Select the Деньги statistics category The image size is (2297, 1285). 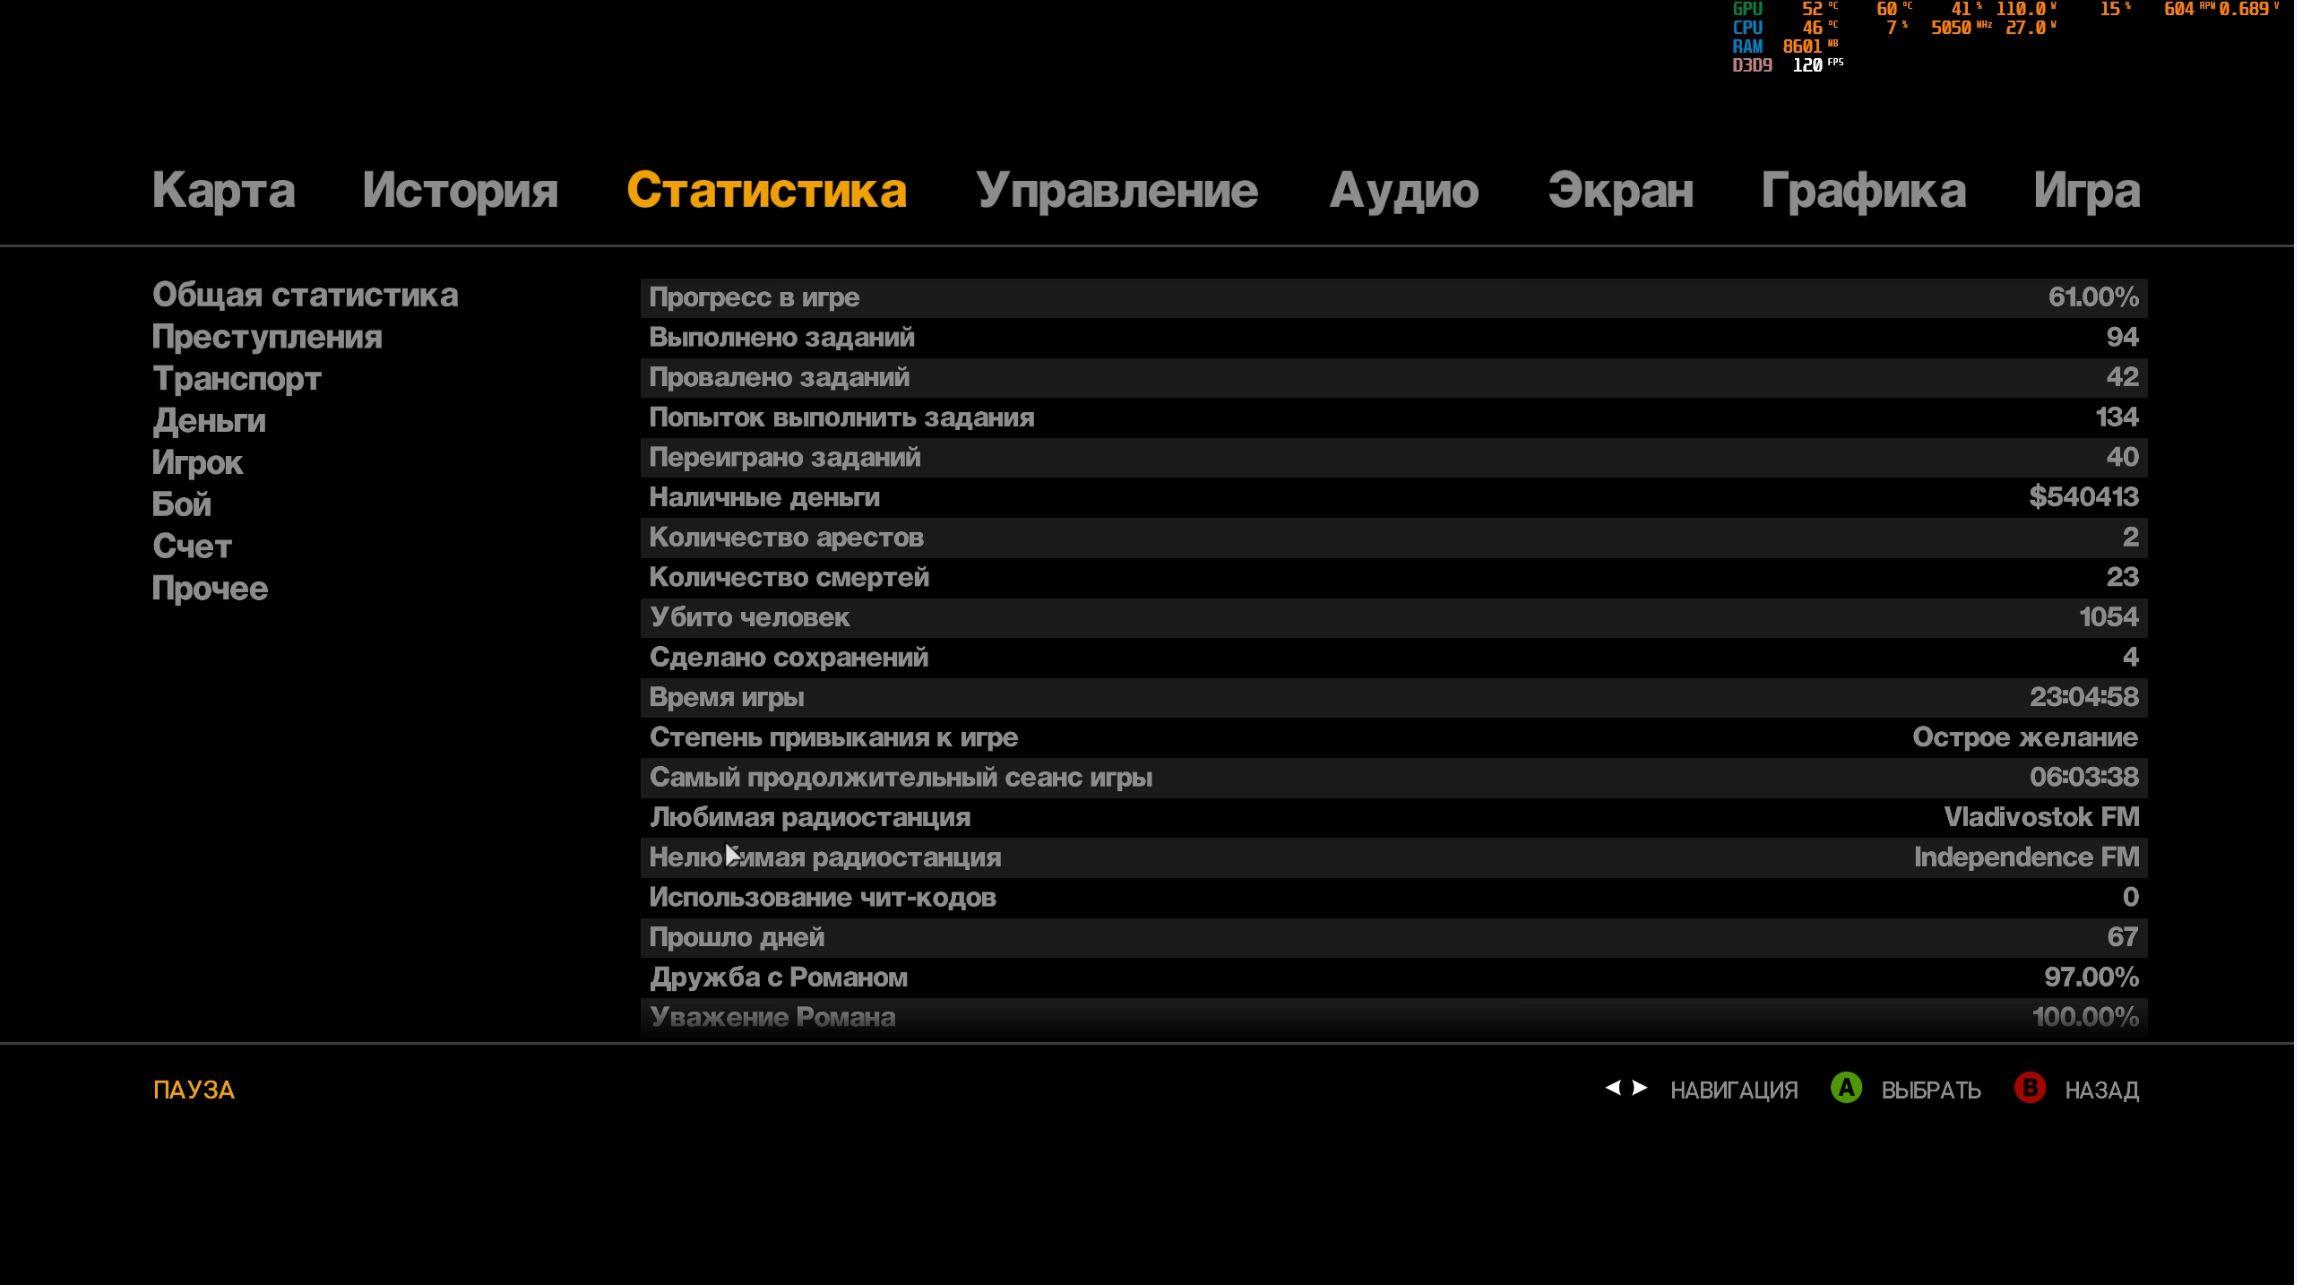pyautogui.click(x=209, y=421)
